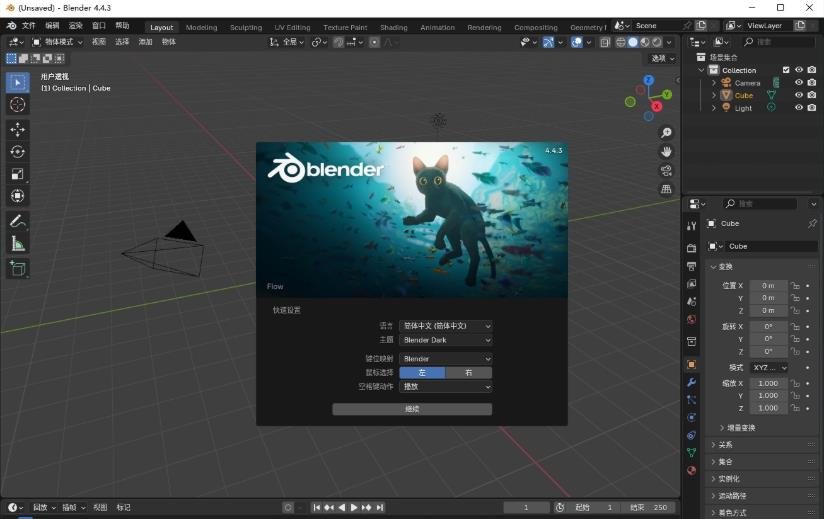Choose the left mouse select button

point(422,372)
